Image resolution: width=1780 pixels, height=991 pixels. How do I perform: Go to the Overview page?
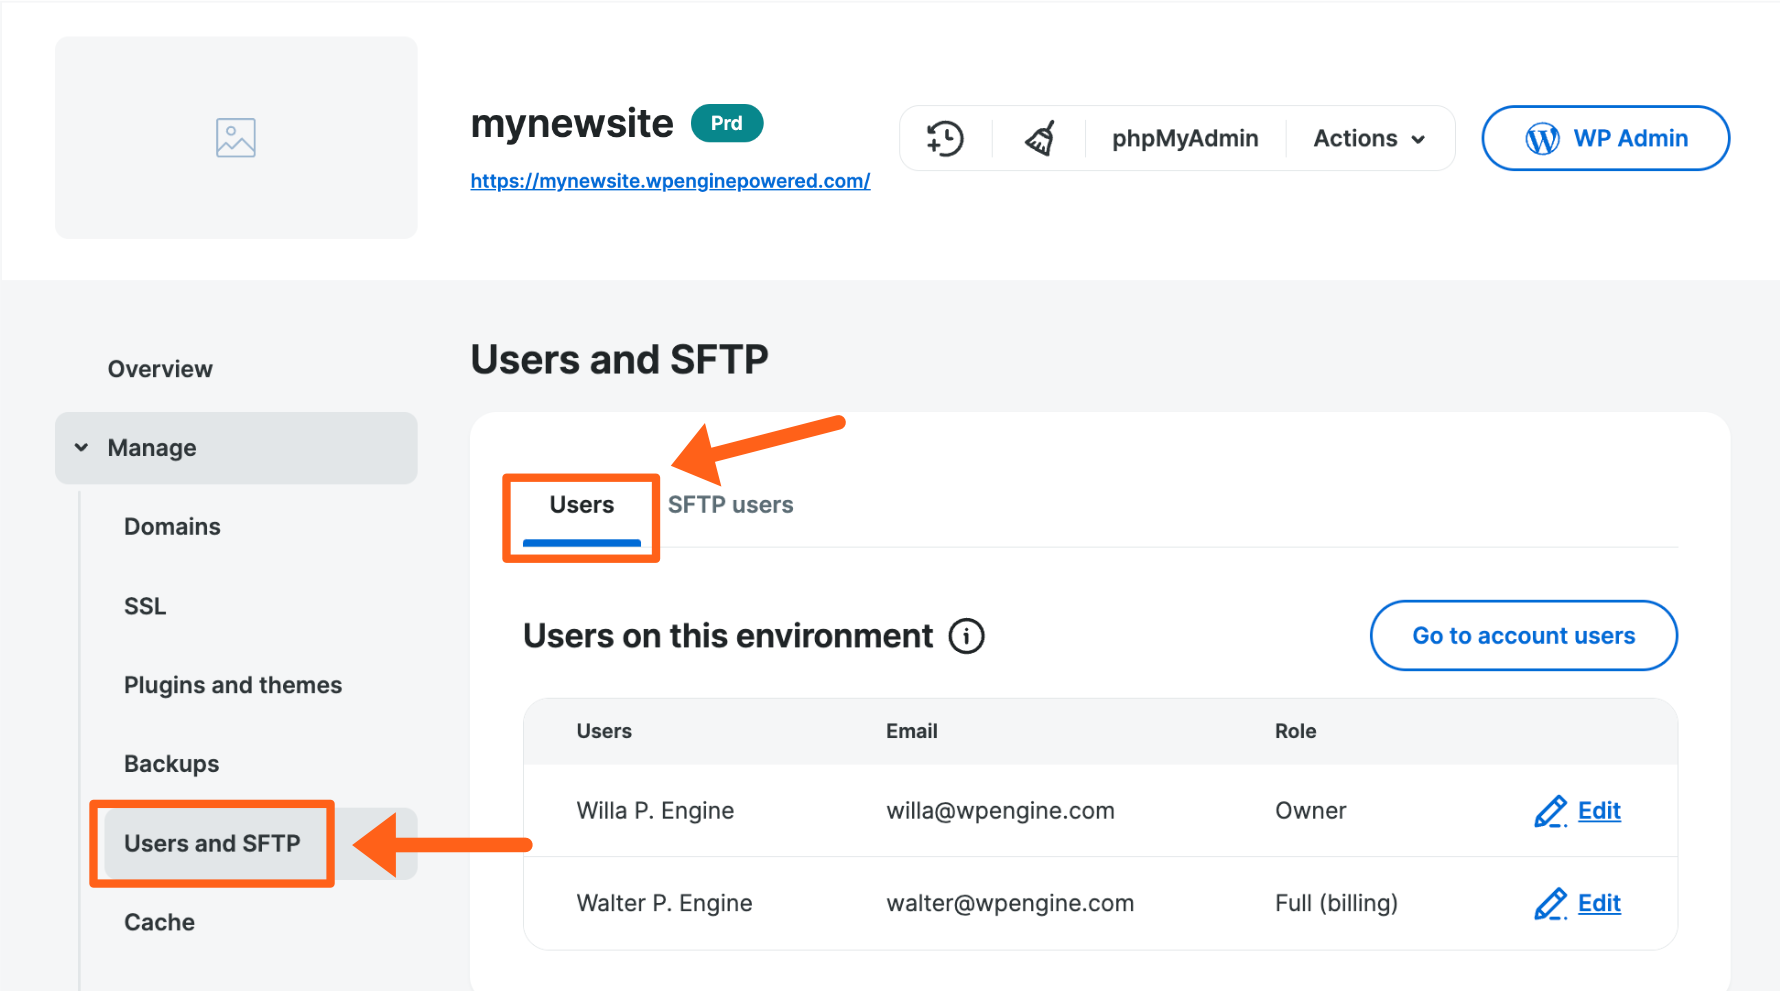(x=160, y=368)
